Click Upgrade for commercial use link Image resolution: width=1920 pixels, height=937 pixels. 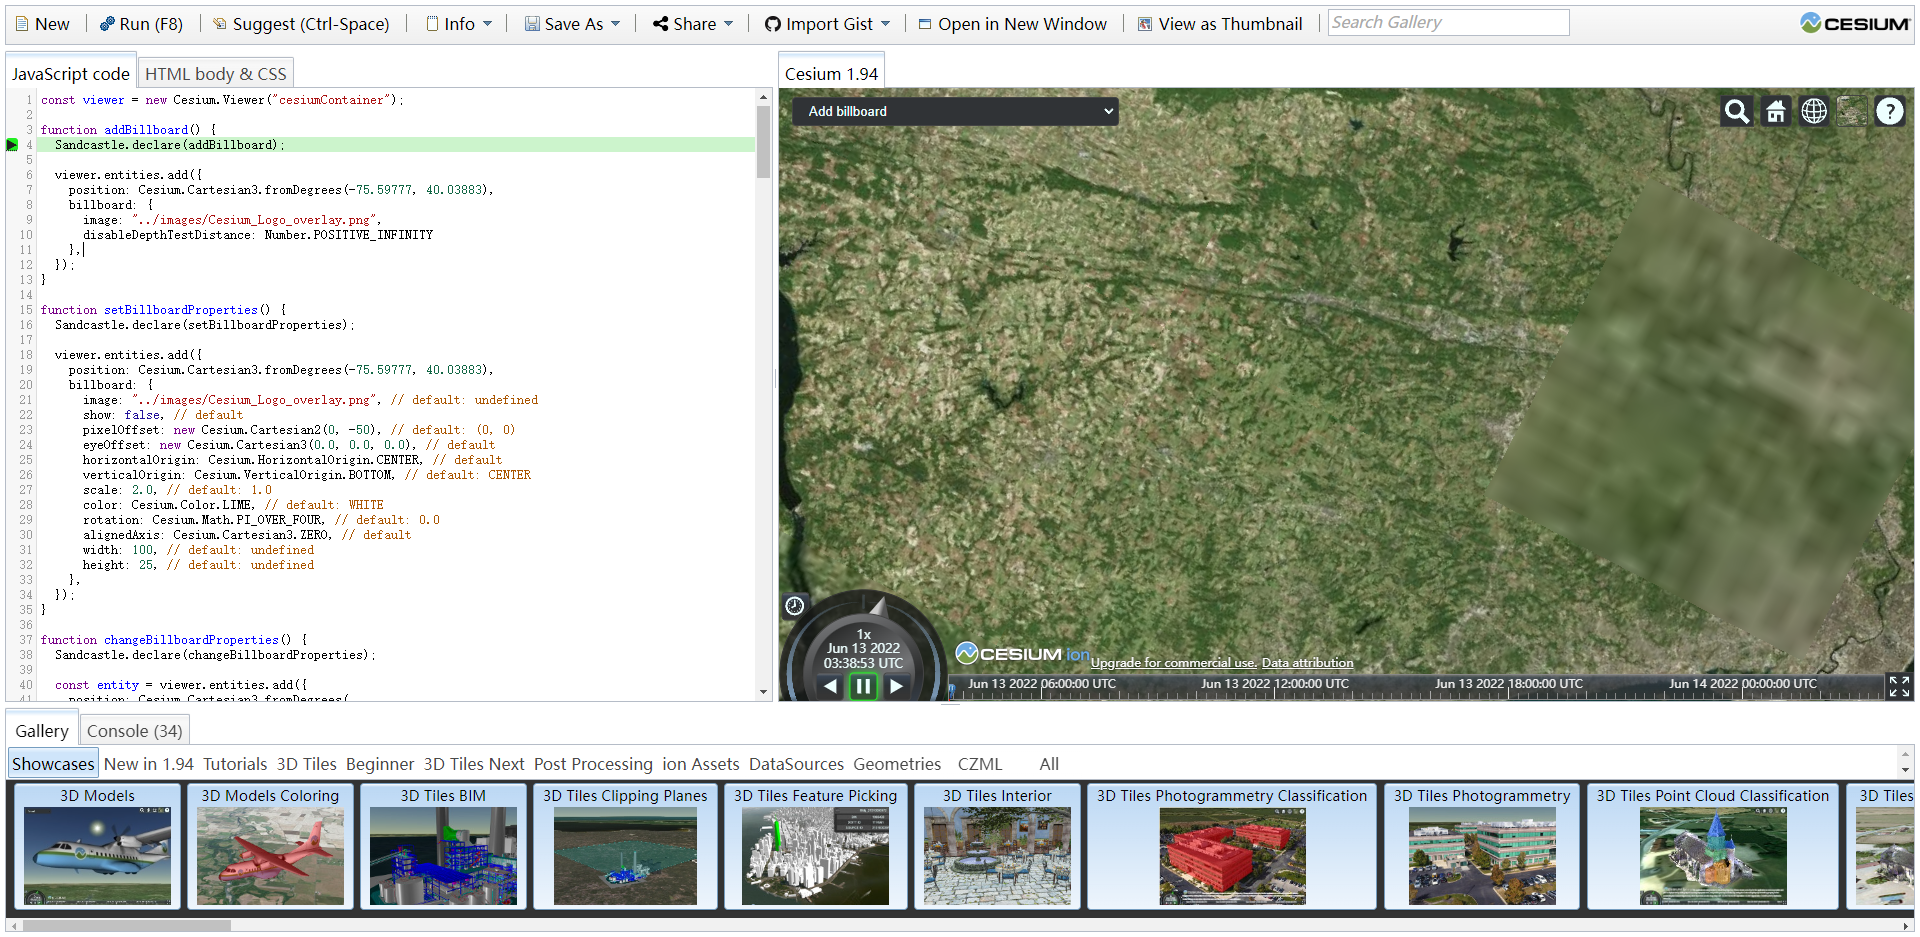point(1172,663)
